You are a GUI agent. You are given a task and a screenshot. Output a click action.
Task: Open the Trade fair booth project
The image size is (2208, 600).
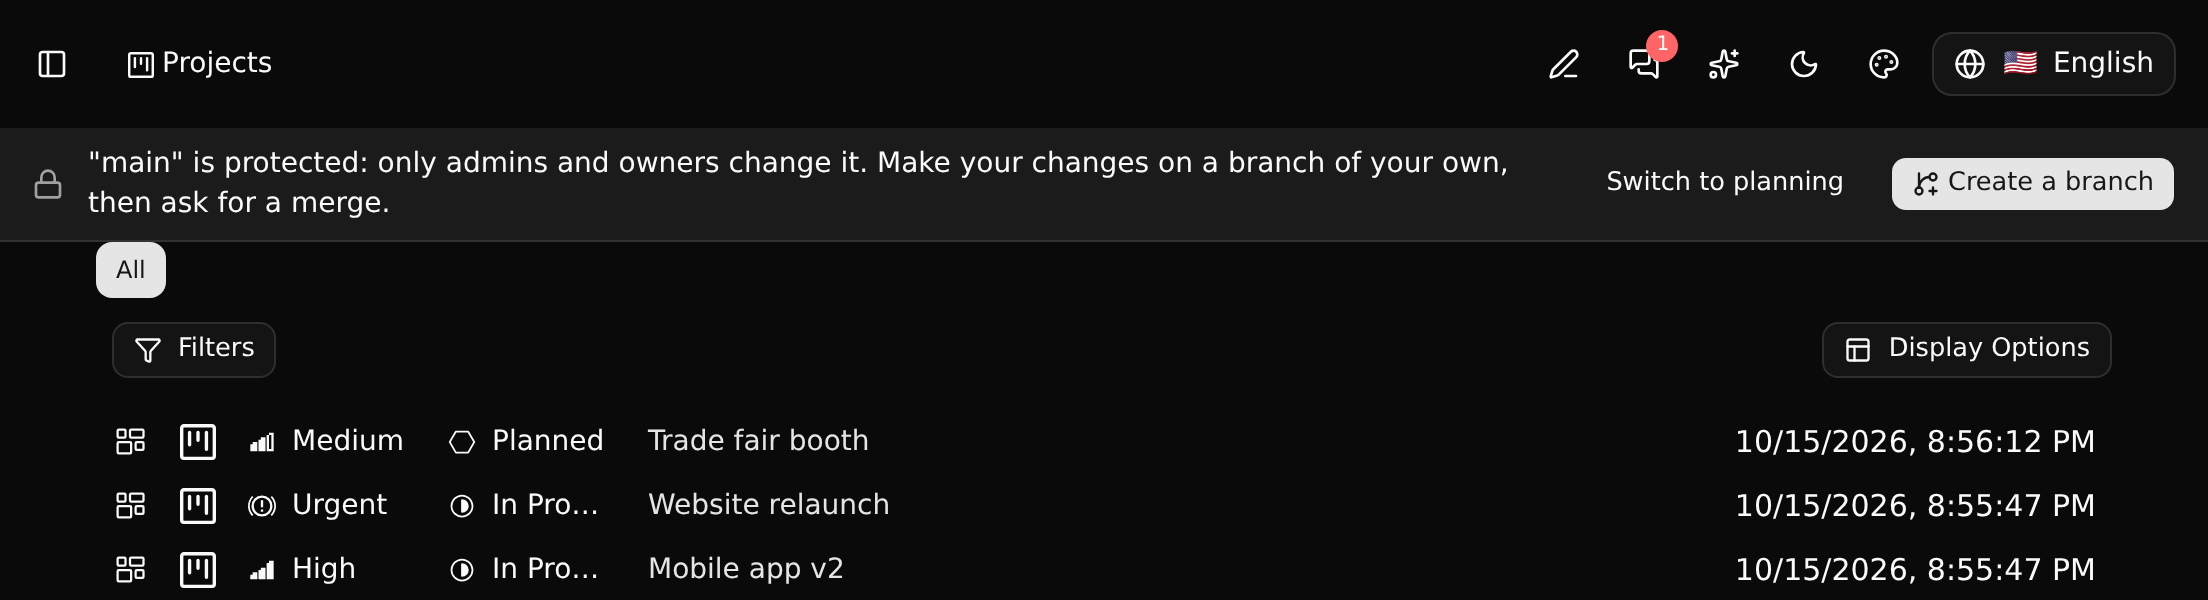[x=758, y=441]
